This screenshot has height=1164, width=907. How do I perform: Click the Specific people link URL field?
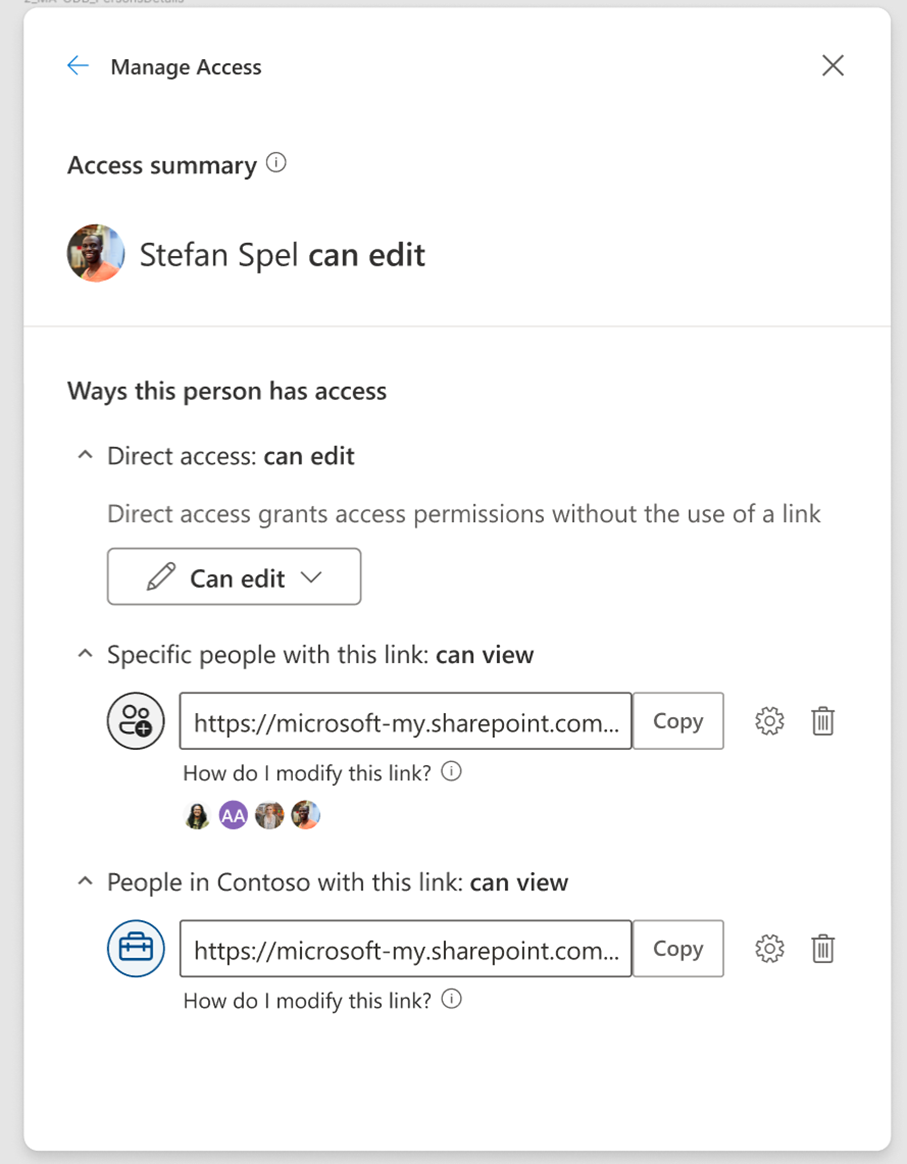[x=405, y=721]
